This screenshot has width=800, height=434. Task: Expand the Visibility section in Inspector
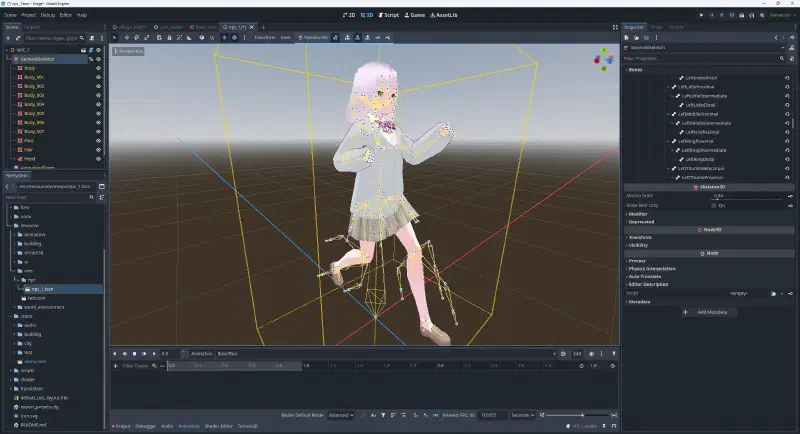(638, 245)
